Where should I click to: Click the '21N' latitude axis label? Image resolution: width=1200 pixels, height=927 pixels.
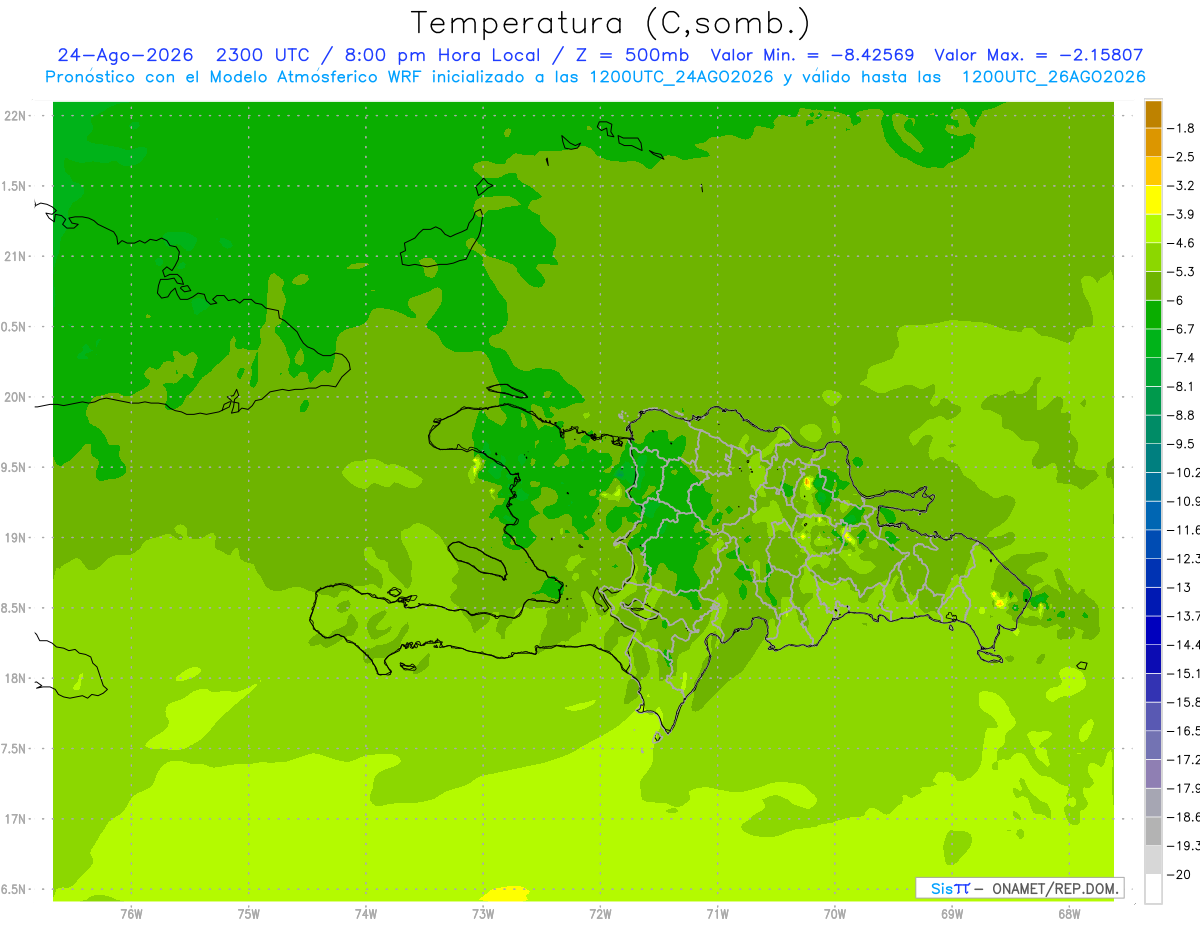click(x=17, y=257)
